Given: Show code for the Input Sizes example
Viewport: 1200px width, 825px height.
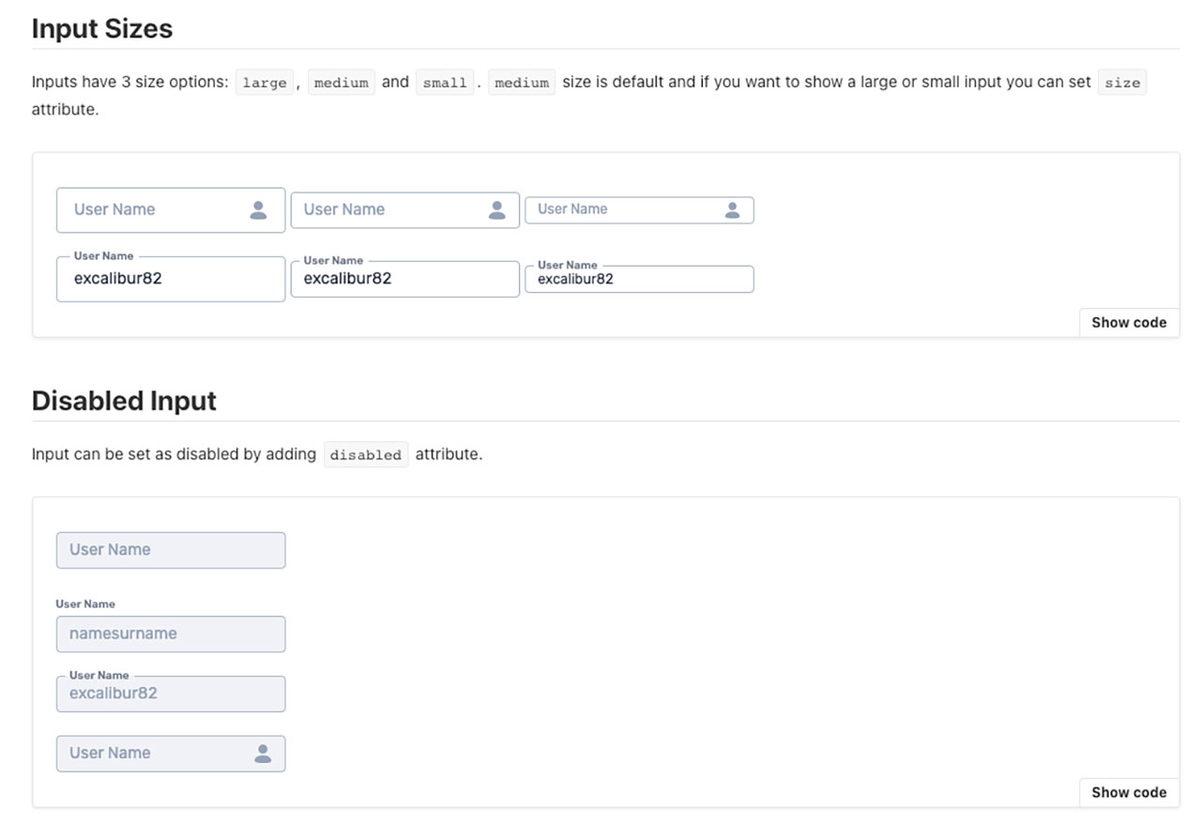Looking at the screenshot, I should coord(1128,322).
